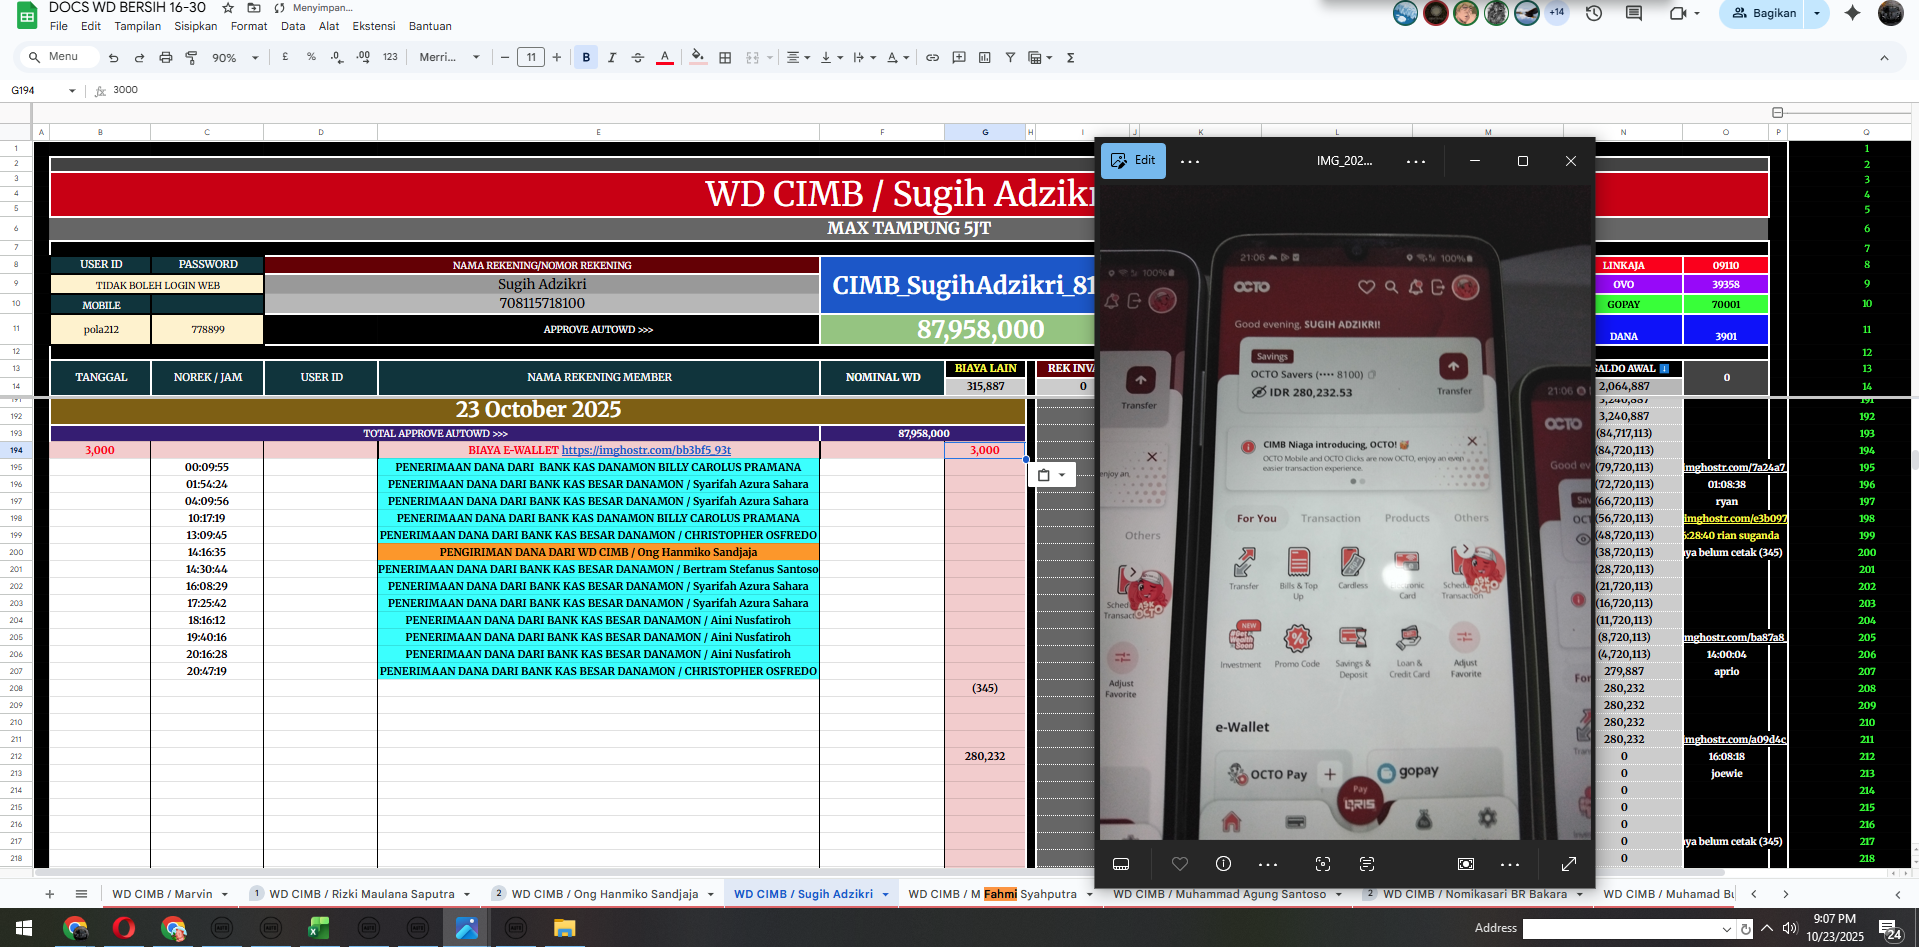Open fill color picker
The width and height of the screenshot is (1919, 947).
coord(698,57)
